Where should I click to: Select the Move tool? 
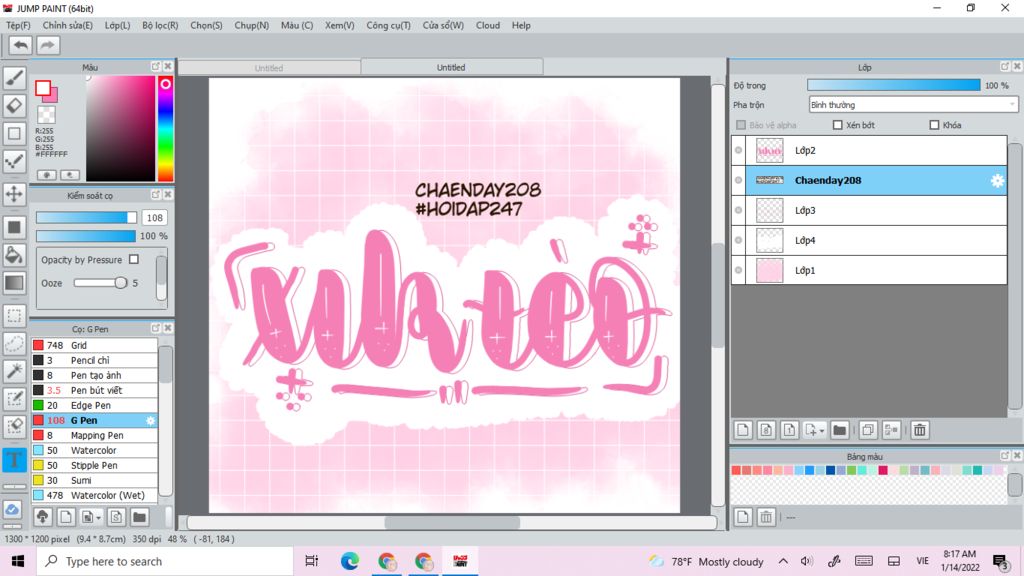click(x=14, y=194)
